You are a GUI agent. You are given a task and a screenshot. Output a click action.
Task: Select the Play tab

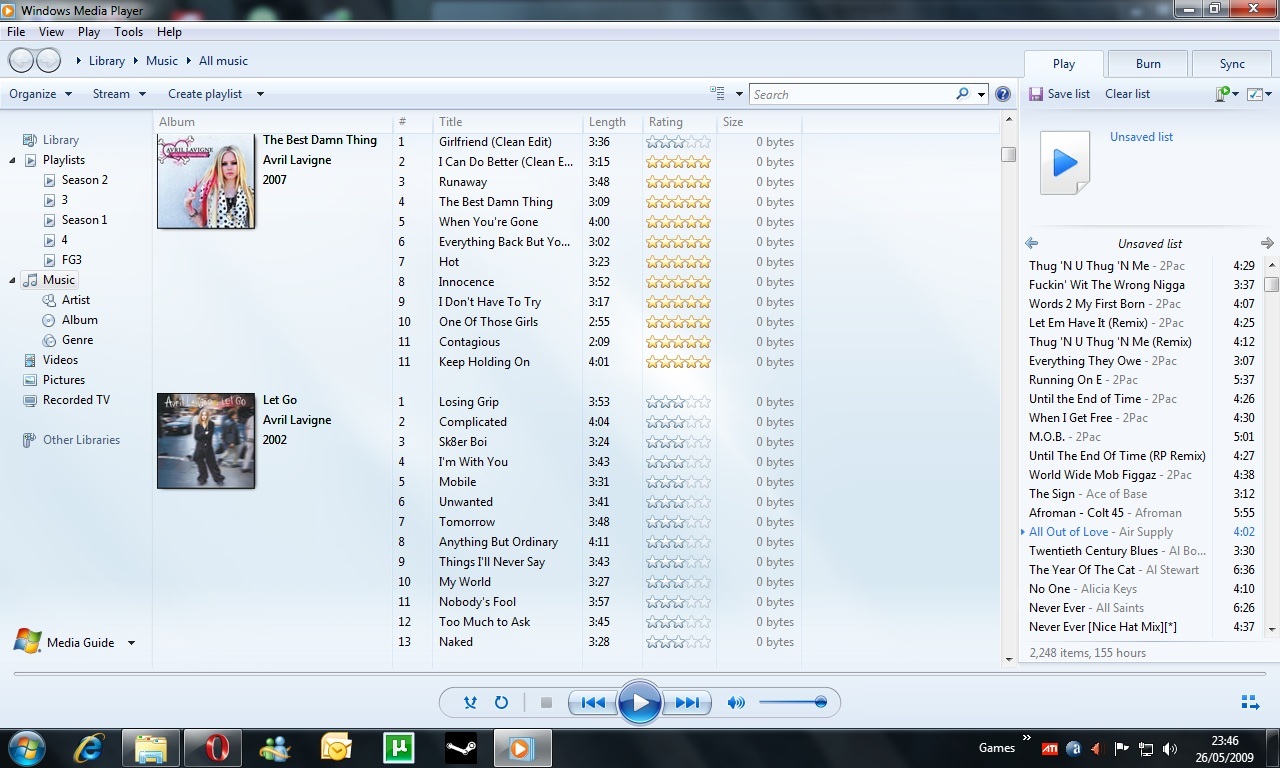tap(1064, 64)
